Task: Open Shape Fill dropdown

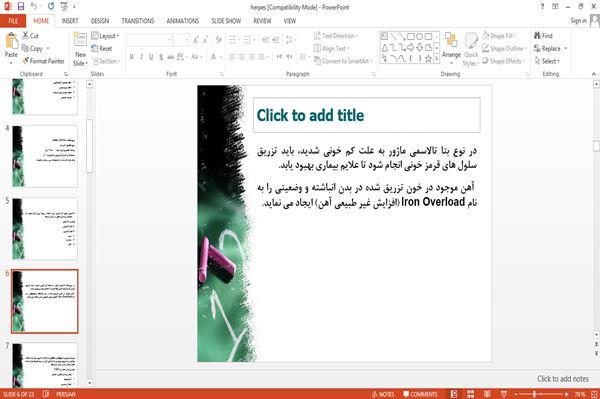Action: [x=499, y=36]
